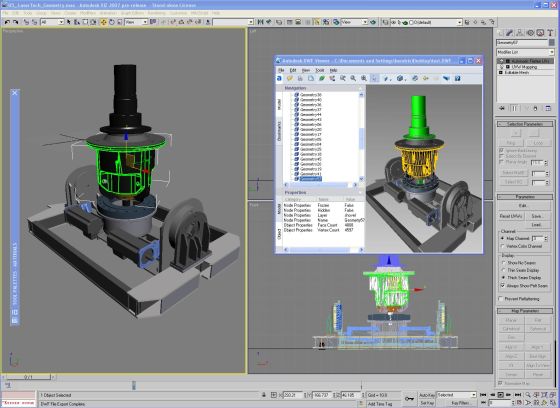Toggle Always Show Pelt Seam checkbox
The width and height of the screenshot is (560, 408).
(x=502, y=286)
